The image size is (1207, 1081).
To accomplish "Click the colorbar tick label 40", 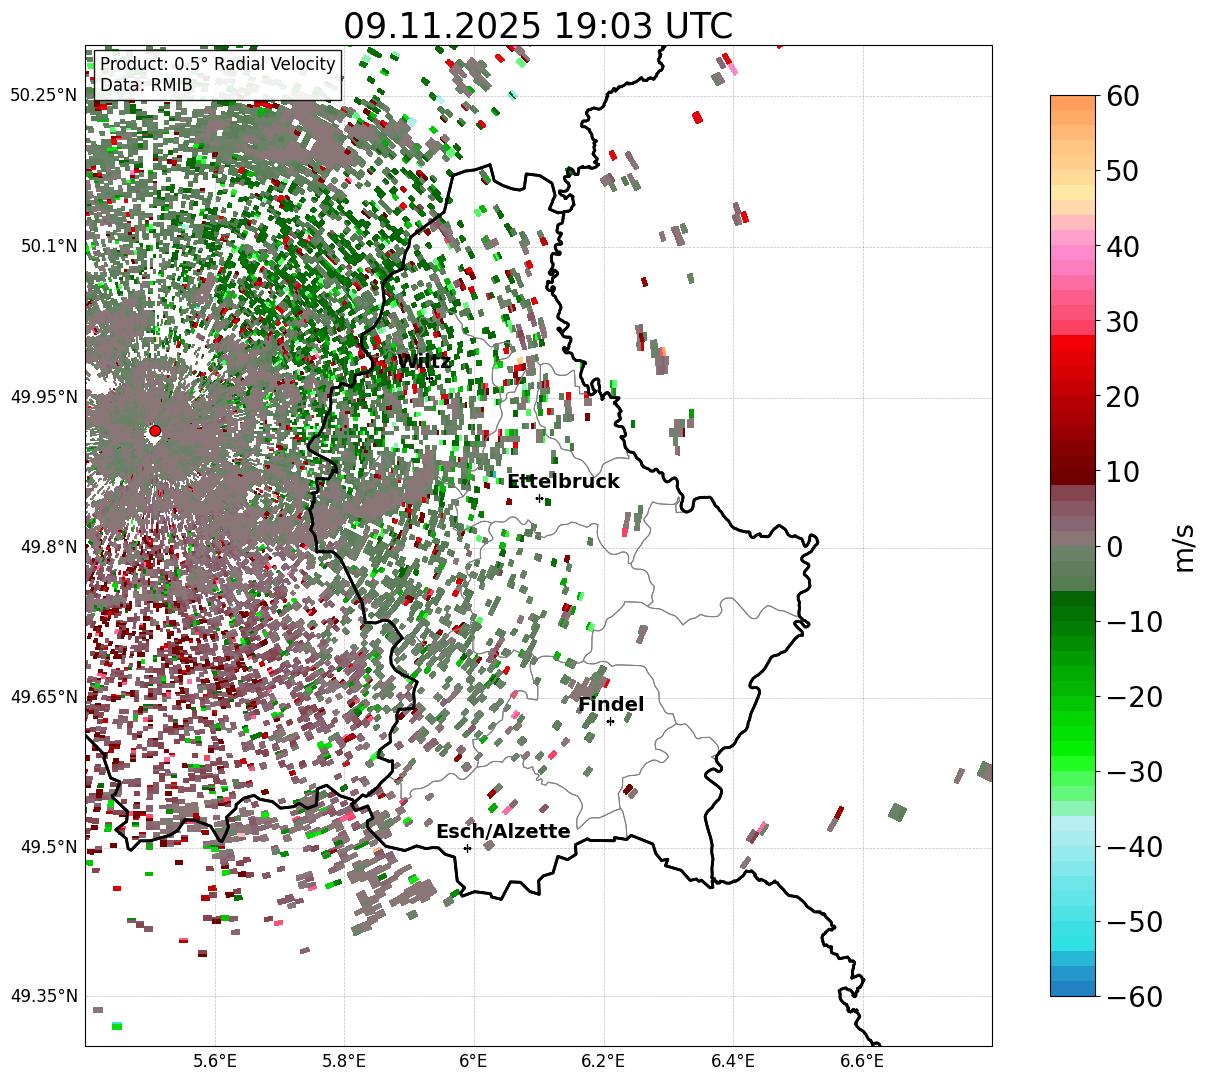I will [1121, 246].
